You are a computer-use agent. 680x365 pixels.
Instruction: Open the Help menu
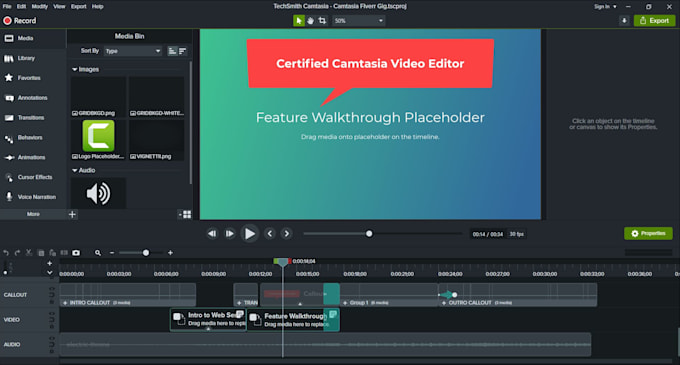coord(98,7)
